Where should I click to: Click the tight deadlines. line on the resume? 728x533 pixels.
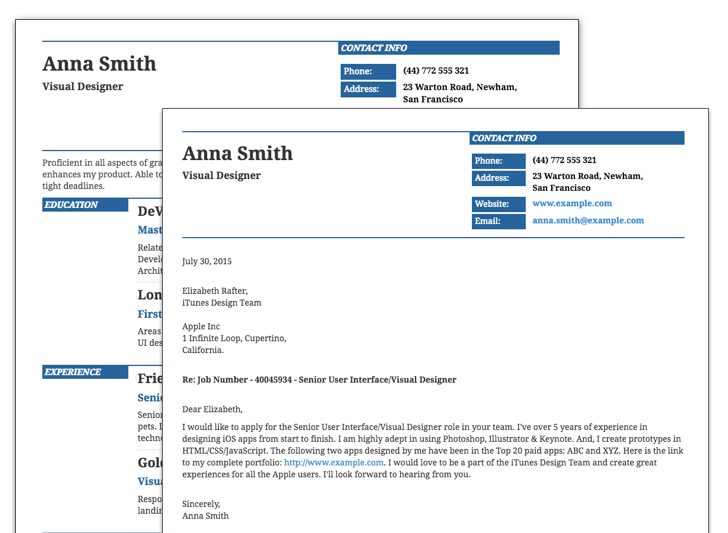pyautogui.click(x=73, y=186)
